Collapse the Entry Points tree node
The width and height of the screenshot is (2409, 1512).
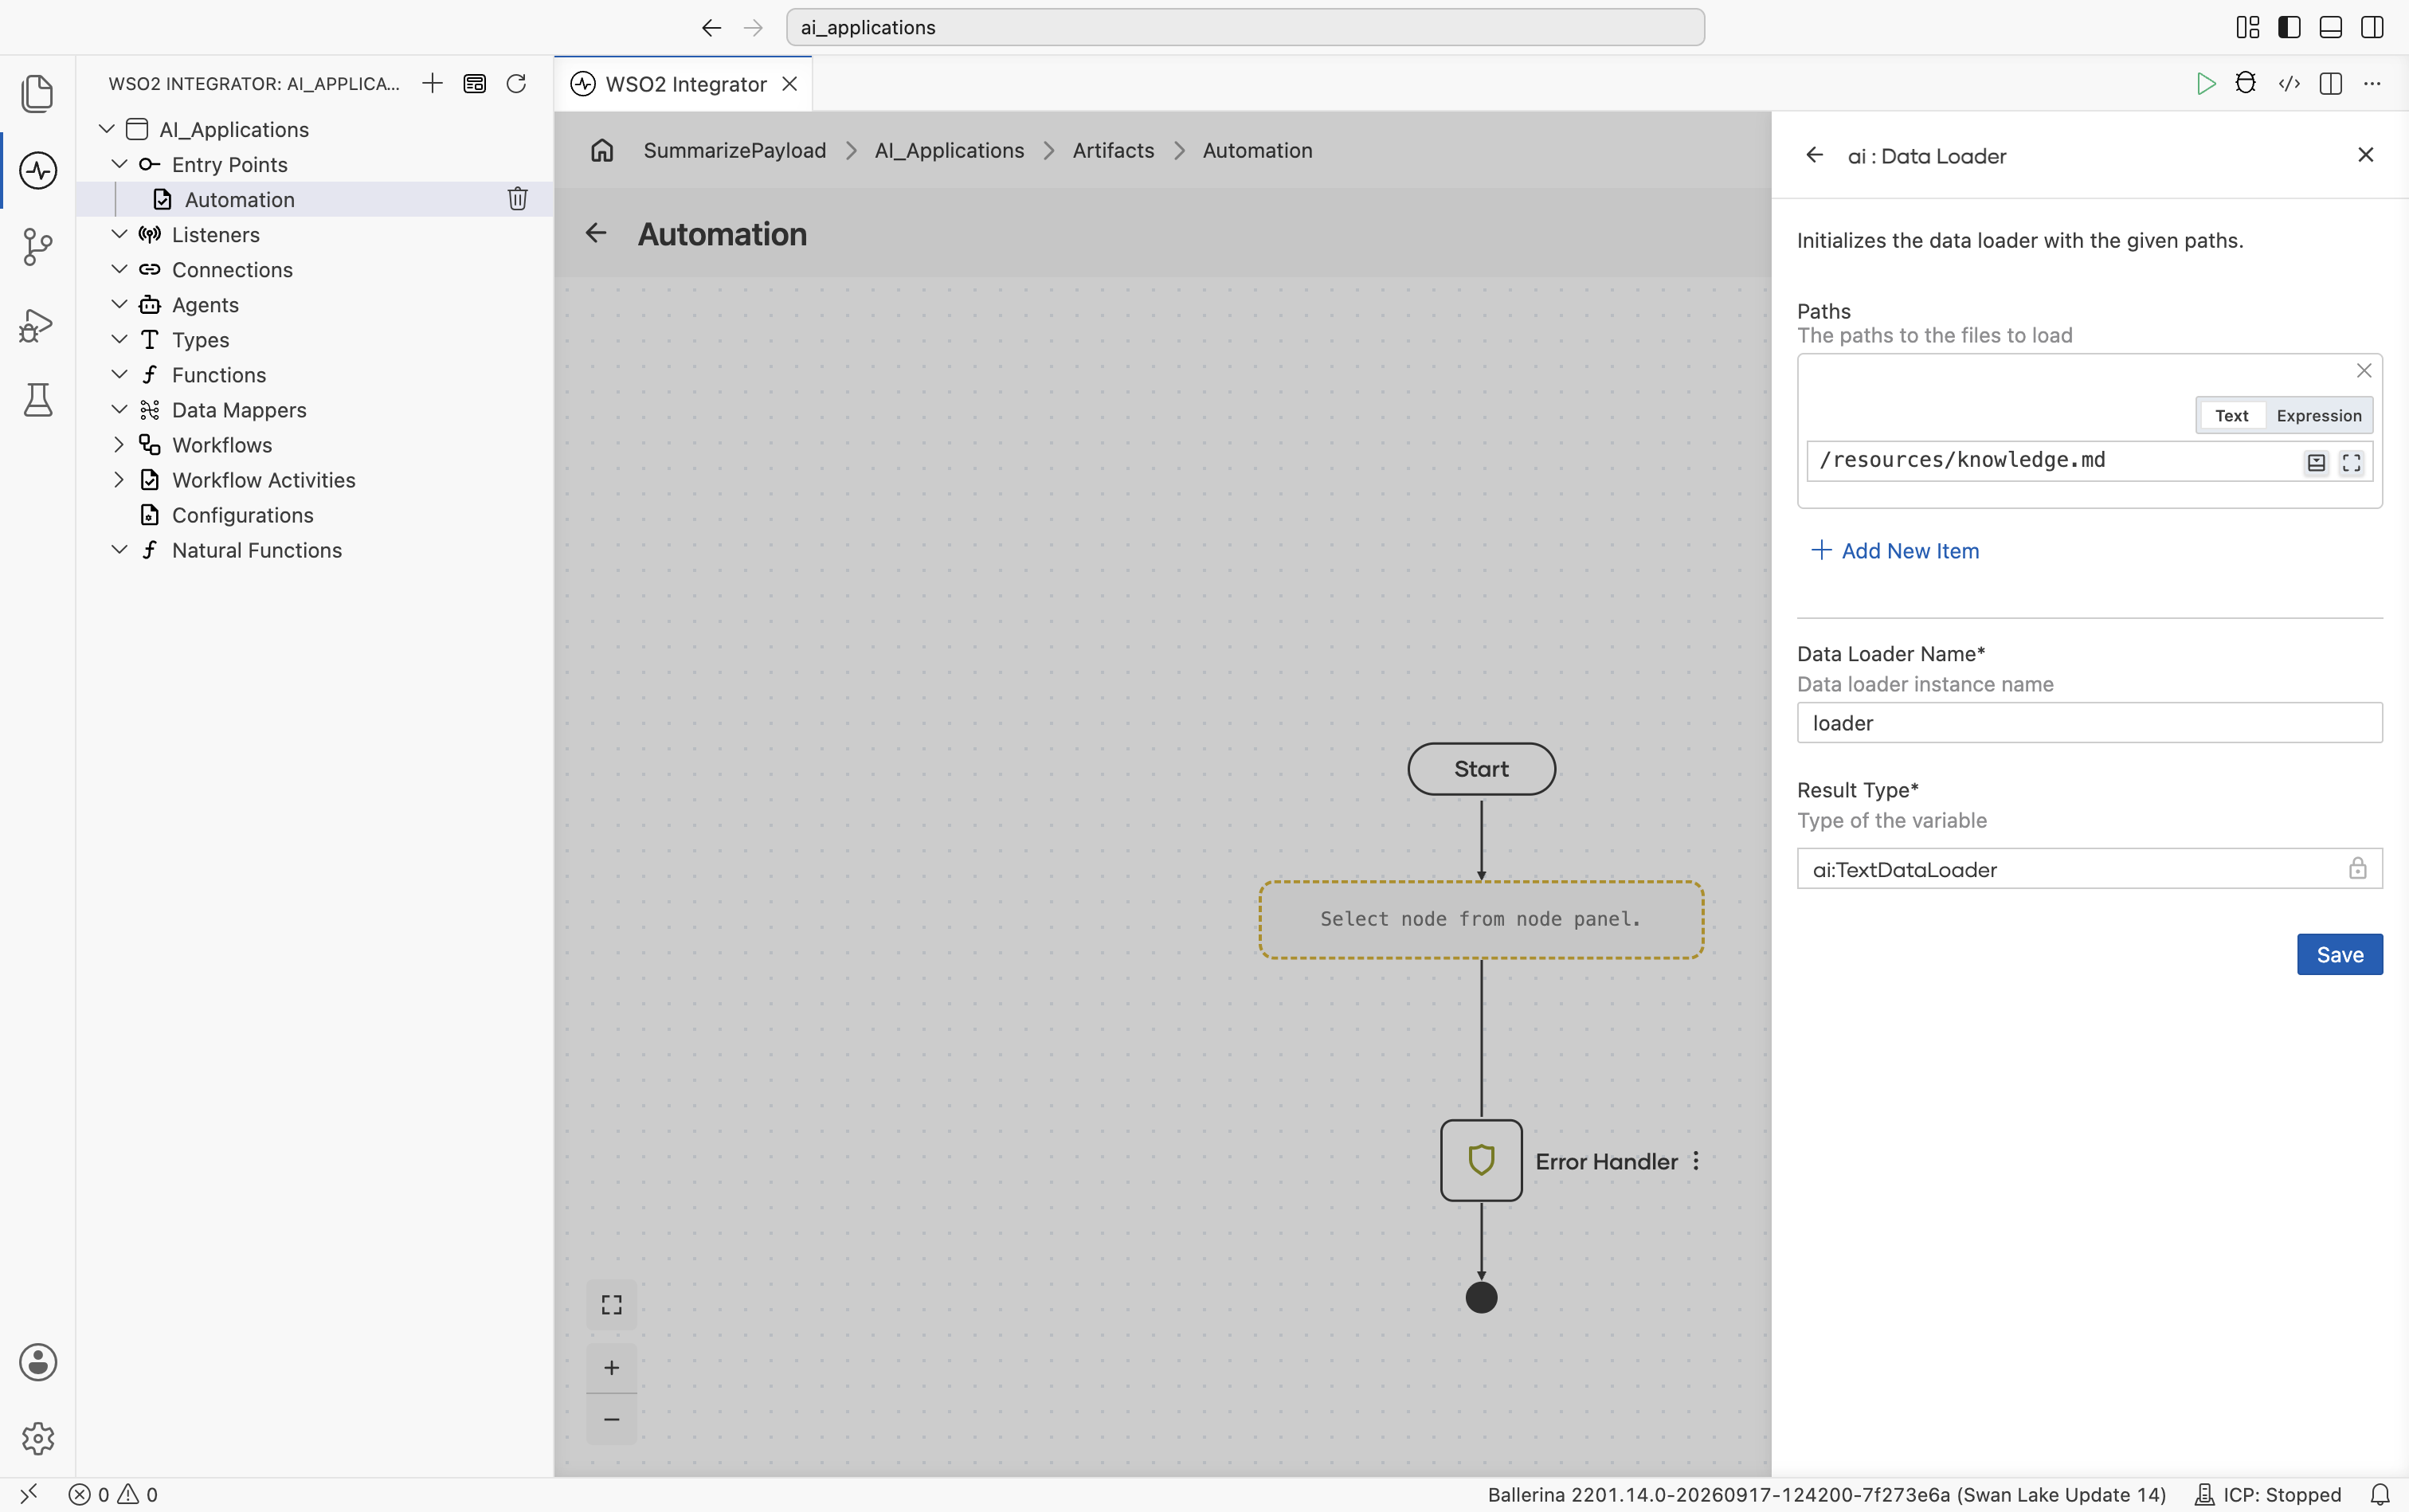coord(119,164)
